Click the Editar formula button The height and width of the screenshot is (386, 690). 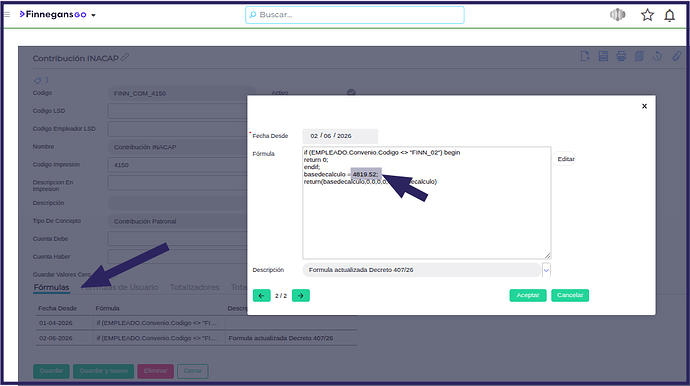[565, 159]
